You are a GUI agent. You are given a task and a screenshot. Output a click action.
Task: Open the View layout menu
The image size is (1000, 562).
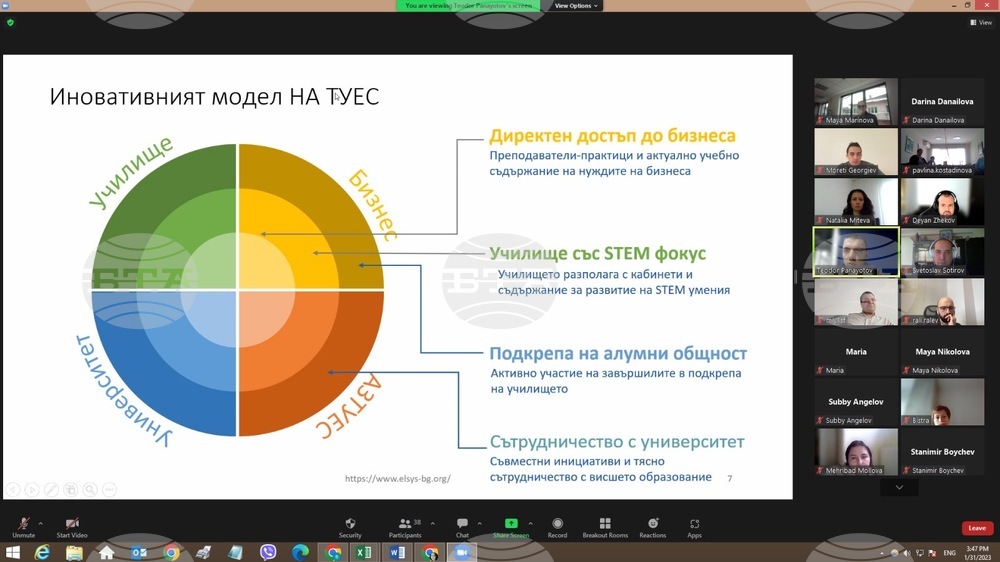coord(981,22)
